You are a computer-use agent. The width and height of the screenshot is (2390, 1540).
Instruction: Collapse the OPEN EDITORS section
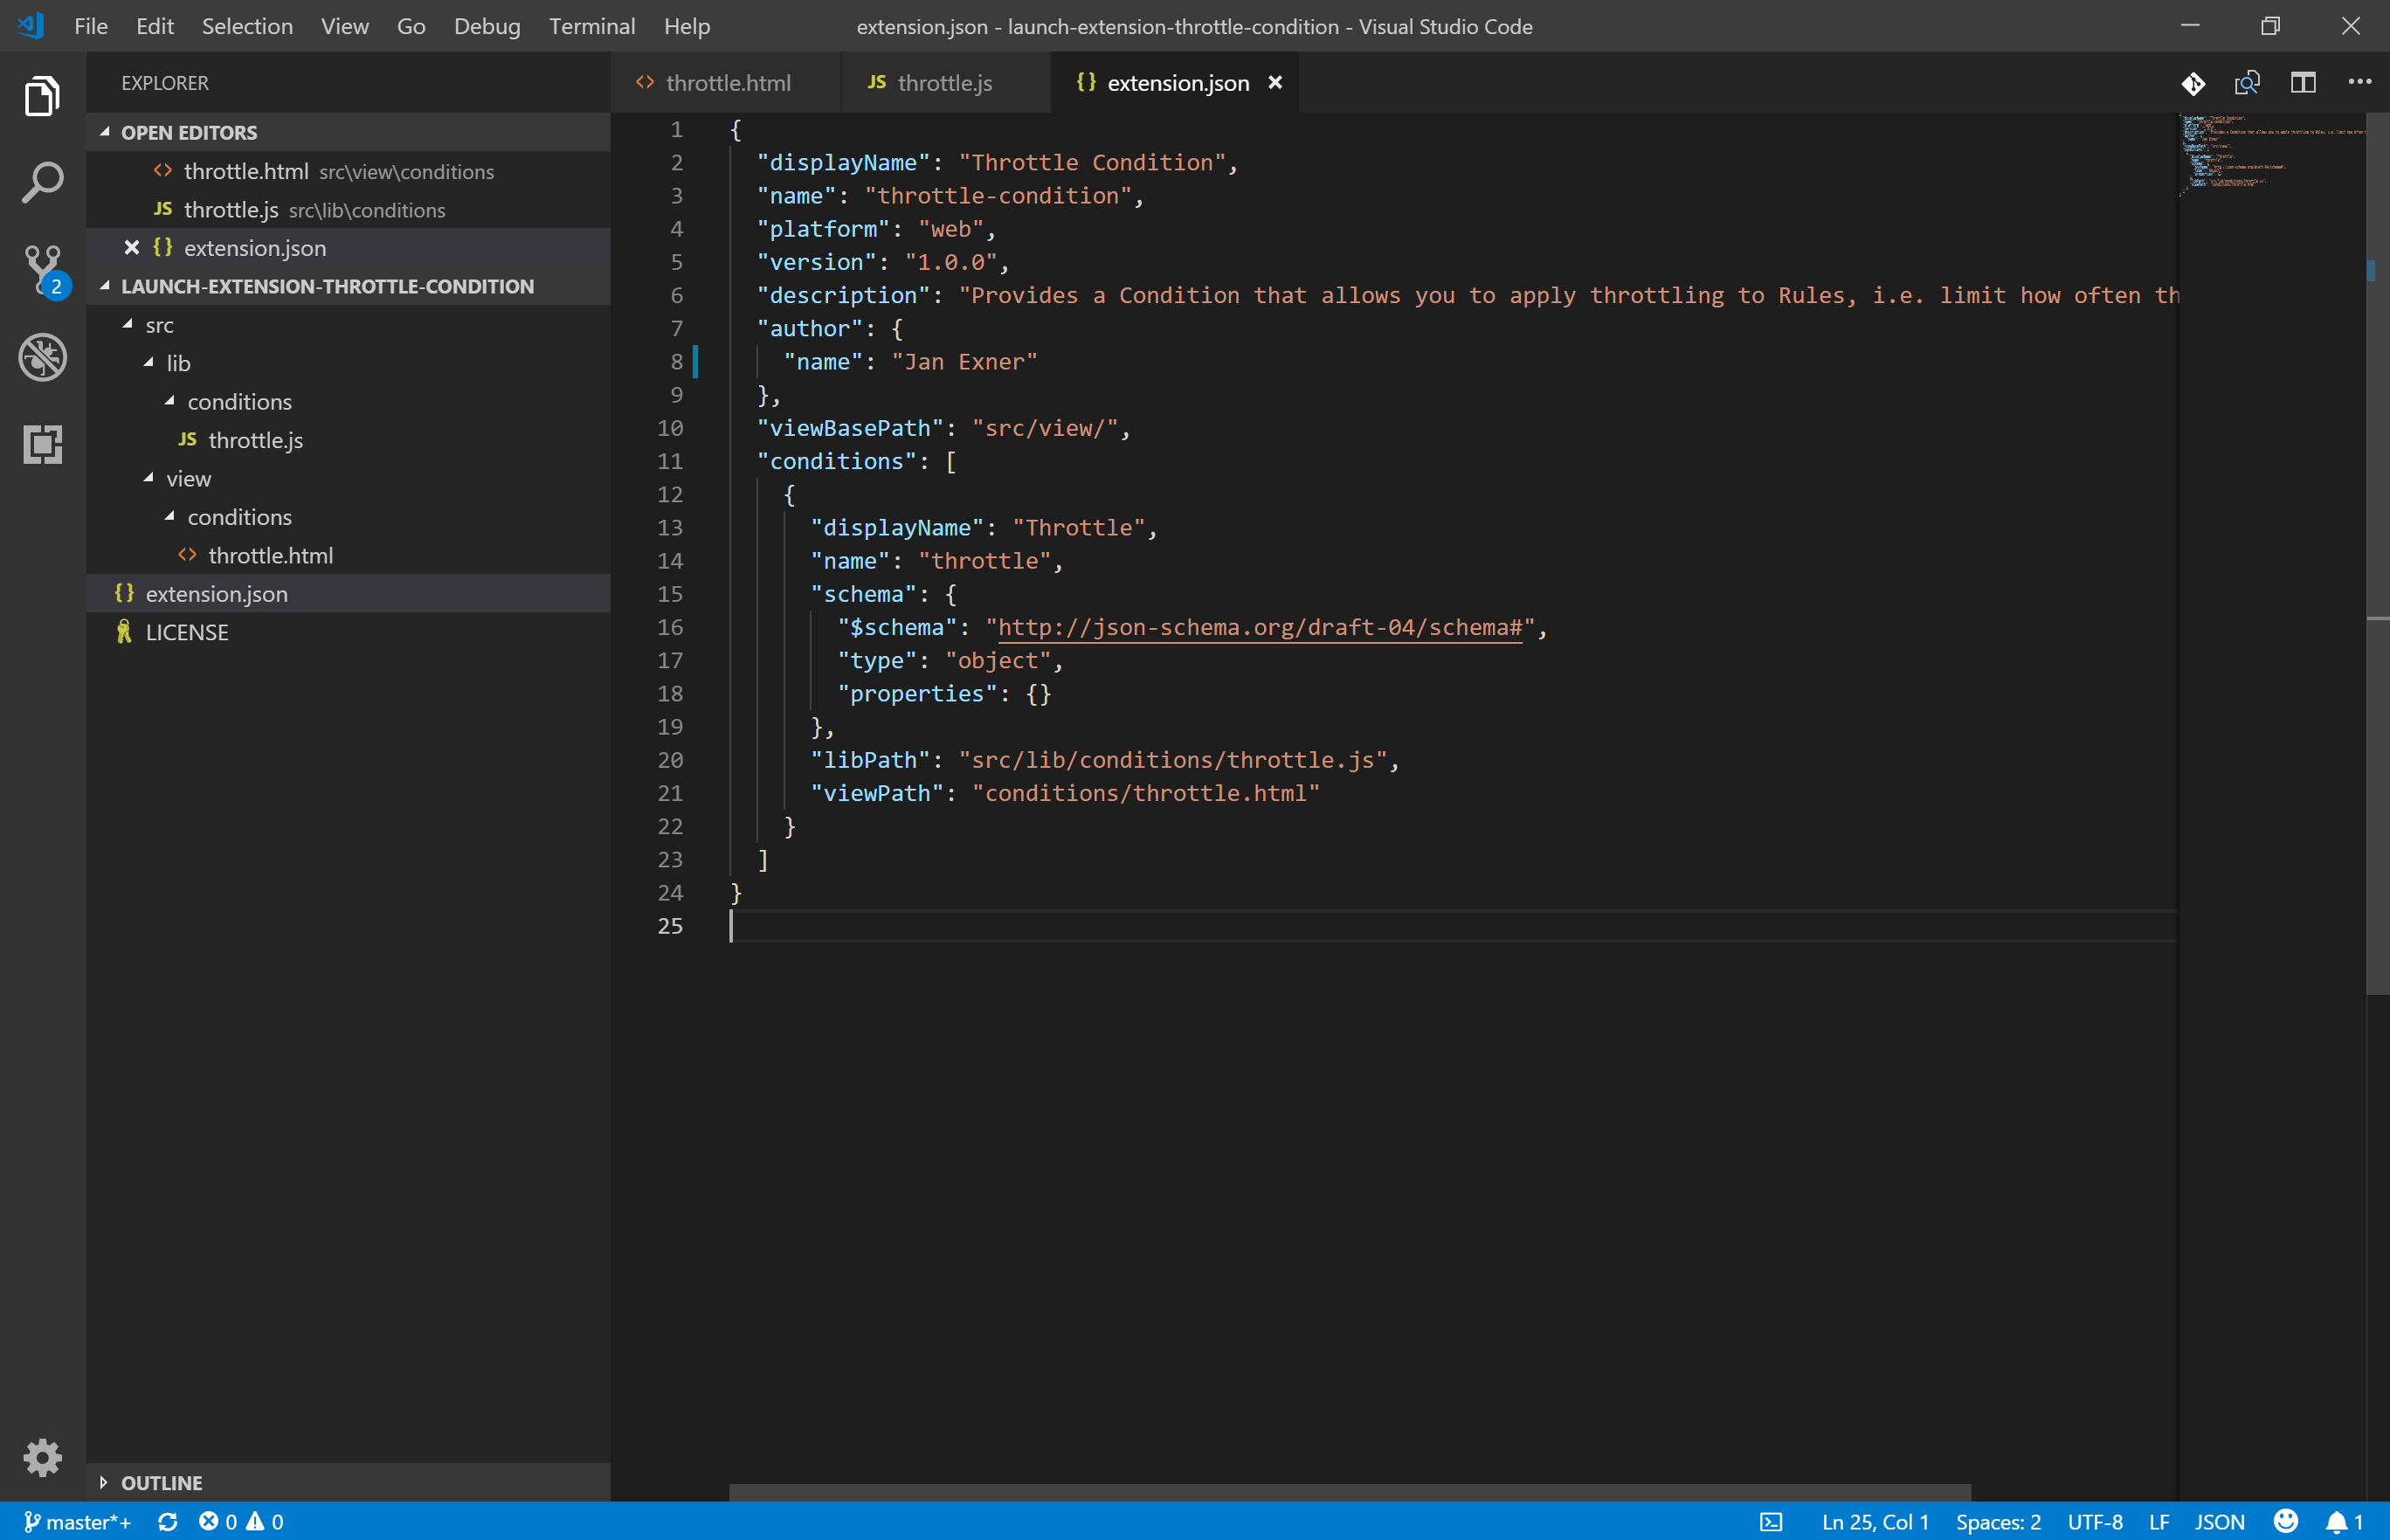[x=106, y=131]
